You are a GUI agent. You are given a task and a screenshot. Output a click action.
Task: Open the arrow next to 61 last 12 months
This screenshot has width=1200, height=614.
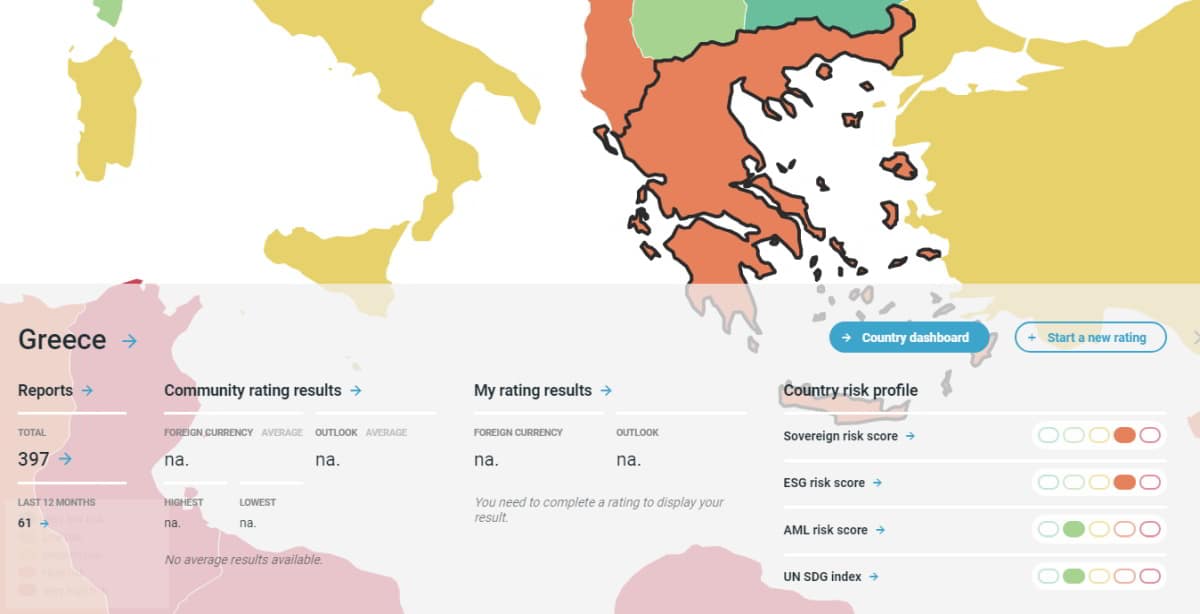44,523
